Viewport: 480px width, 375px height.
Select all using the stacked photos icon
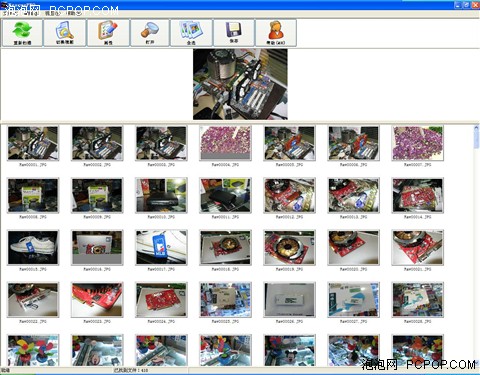point(191,33)
